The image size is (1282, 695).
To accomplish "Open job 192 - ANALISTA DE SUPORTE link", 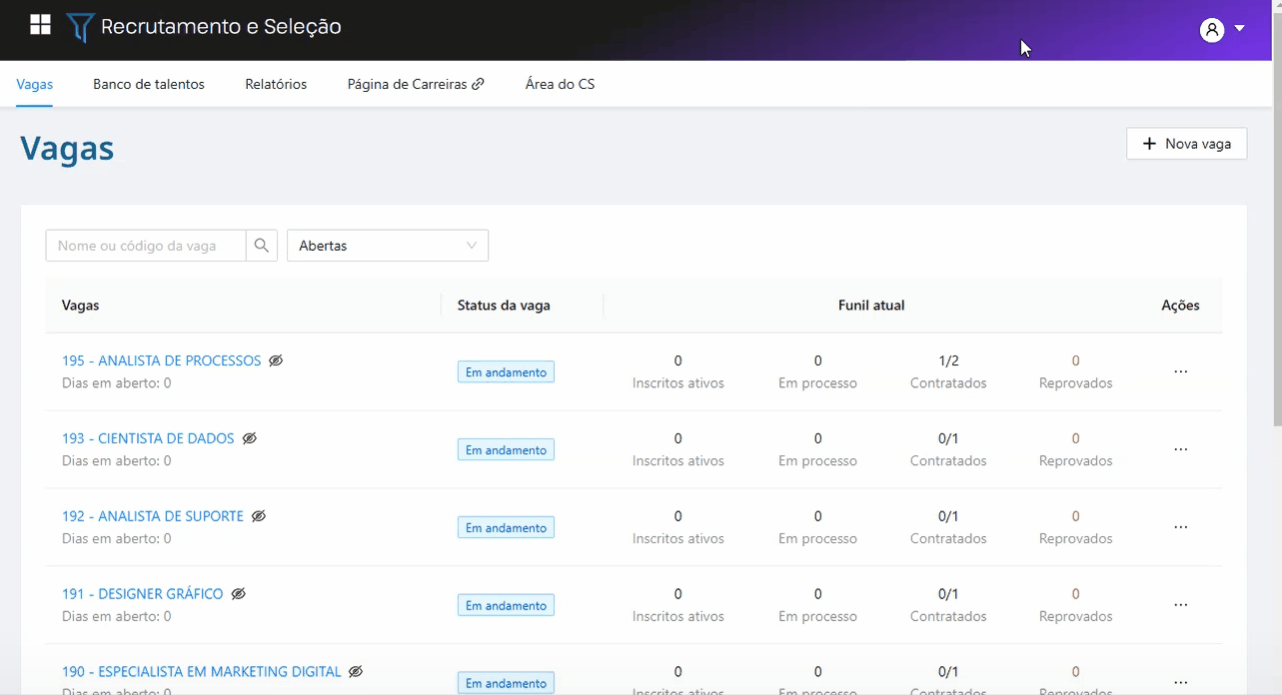I will tap(153, 516).
